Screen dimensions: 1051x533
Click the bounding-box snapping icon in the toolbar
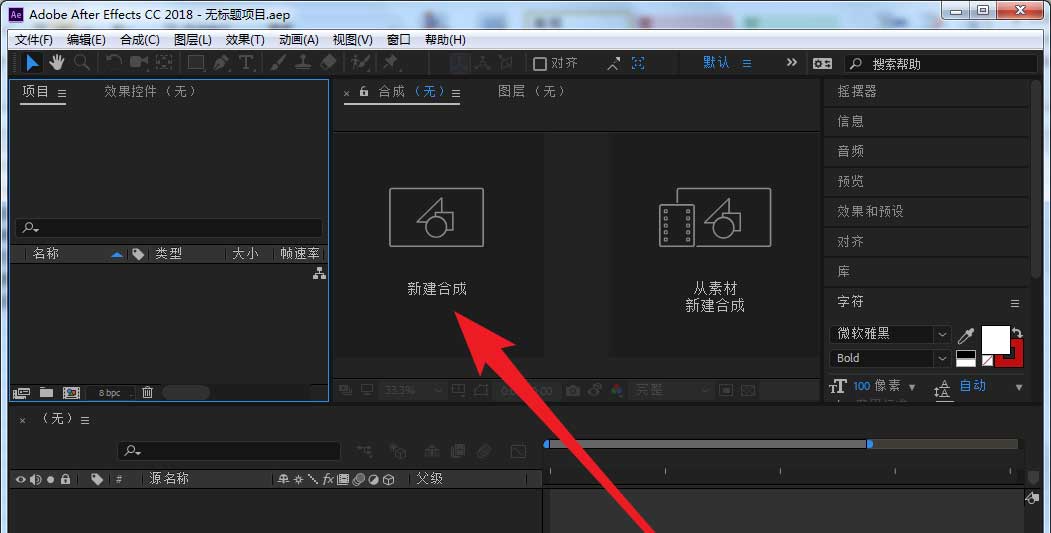638,63
